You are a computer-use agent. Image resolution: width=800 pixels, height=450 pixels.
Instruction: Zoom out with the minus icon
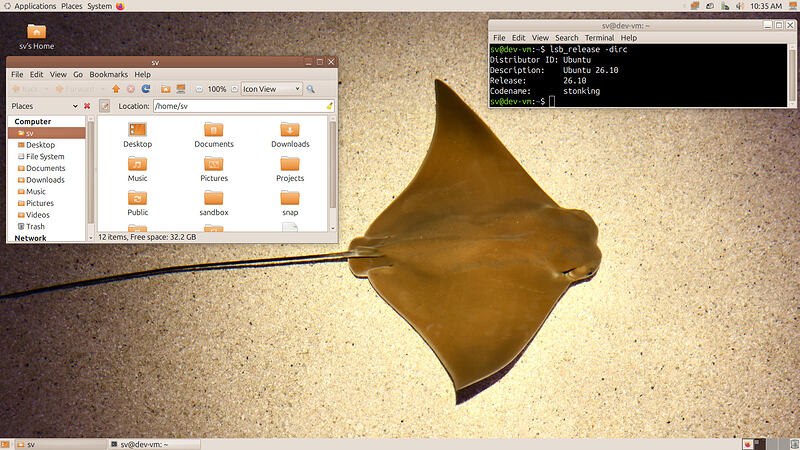[x=199, y=89]
